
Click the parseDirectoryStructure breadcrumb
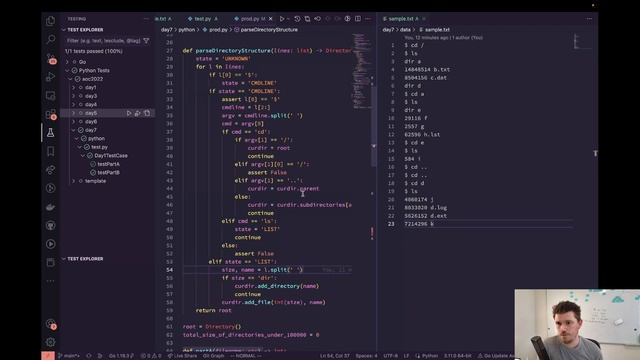click(x=269, y=30)
